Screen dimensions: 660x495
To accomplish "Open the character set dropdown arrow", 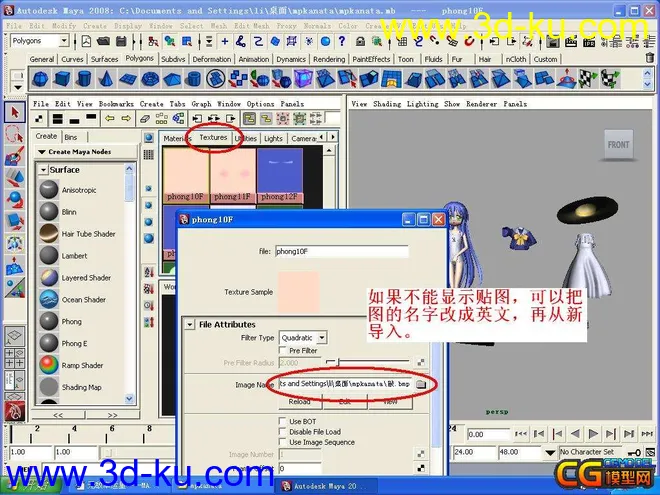I will pyautogui.click(x=550, y=453).
